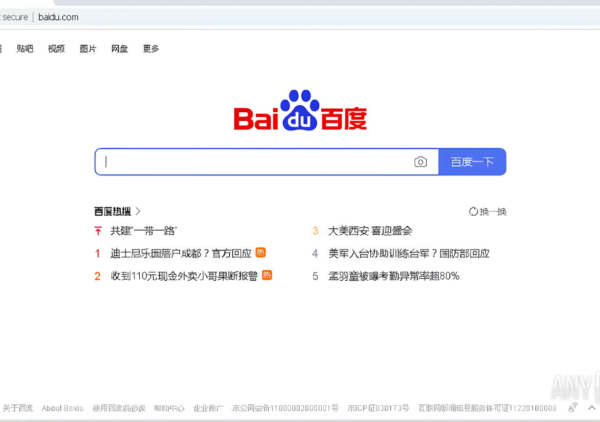Open hot search 美军入台协助训练台军？国防部回应

409,253
